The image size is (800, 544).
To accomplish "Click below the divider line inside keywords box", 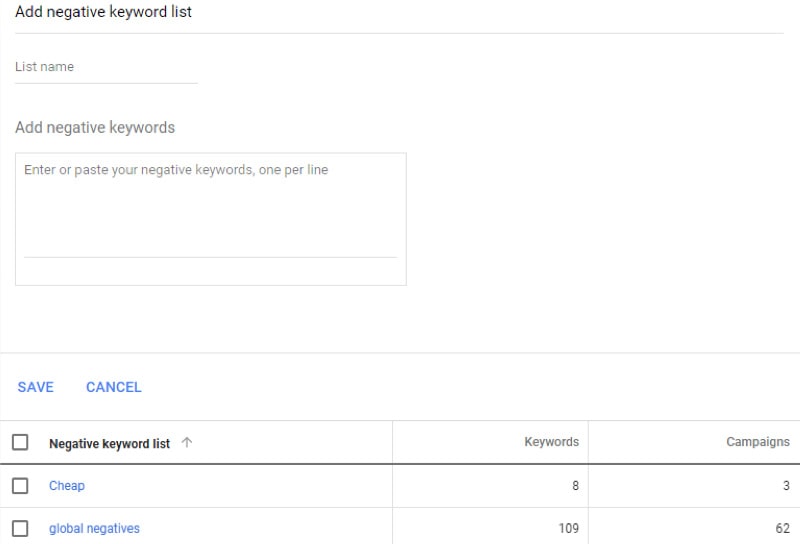I will pyautogui.click(x=210, y=271).
